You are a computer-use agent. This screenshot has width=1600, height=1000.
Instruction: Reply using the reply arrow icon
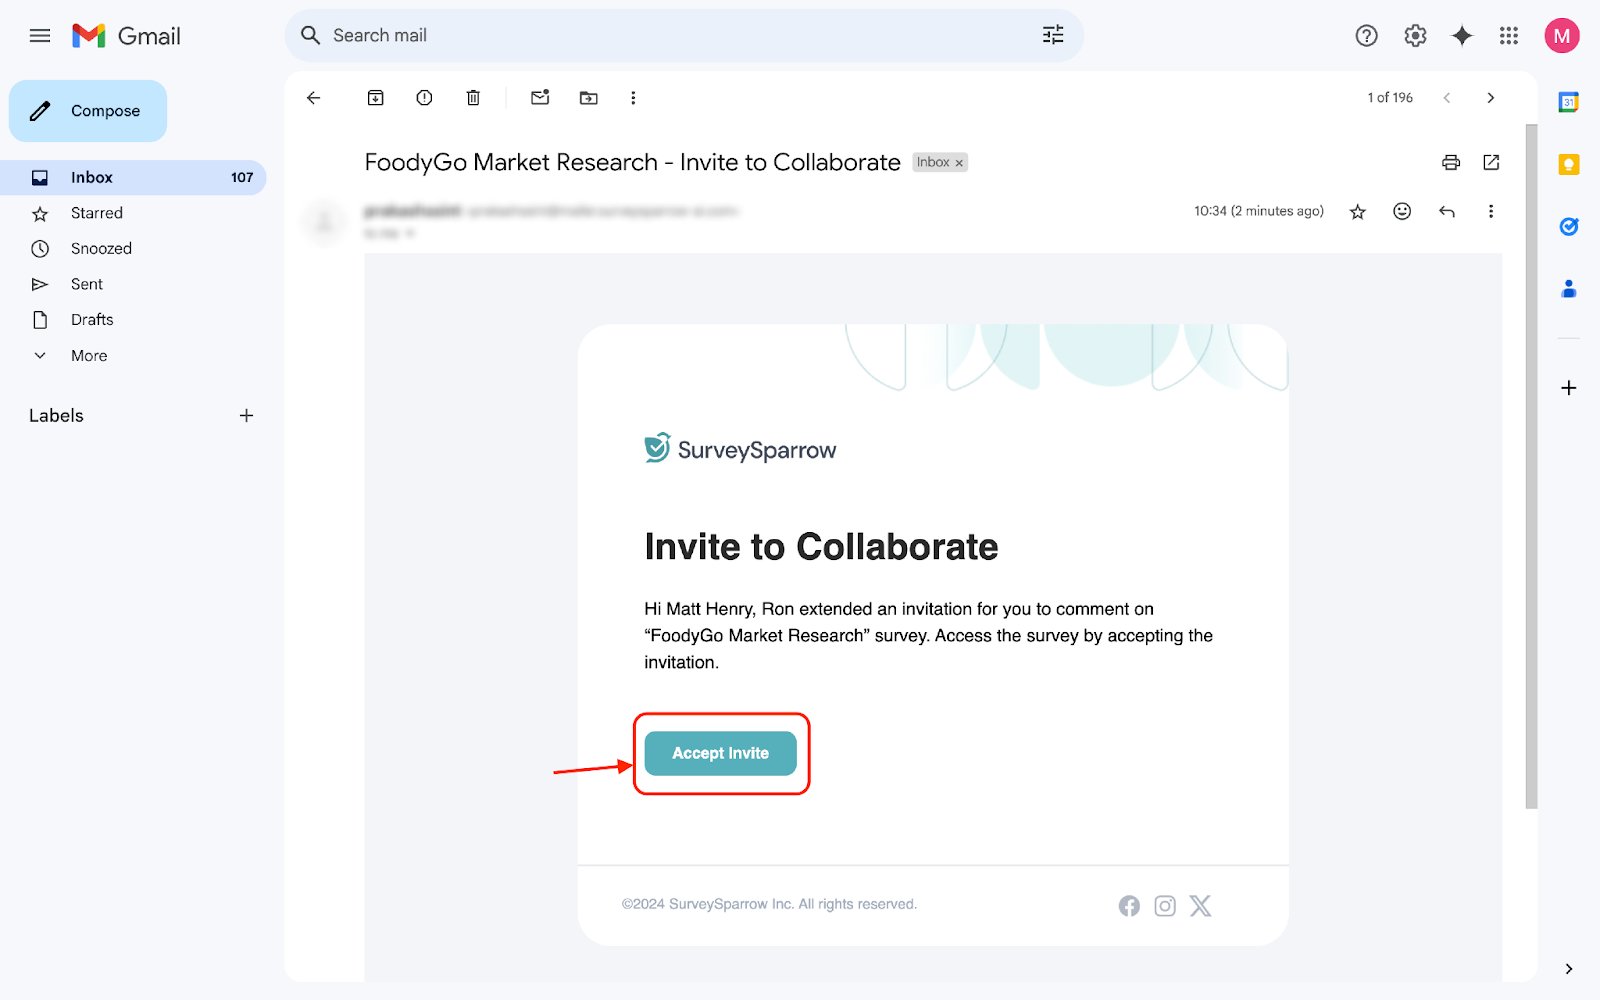[1446, 211]
